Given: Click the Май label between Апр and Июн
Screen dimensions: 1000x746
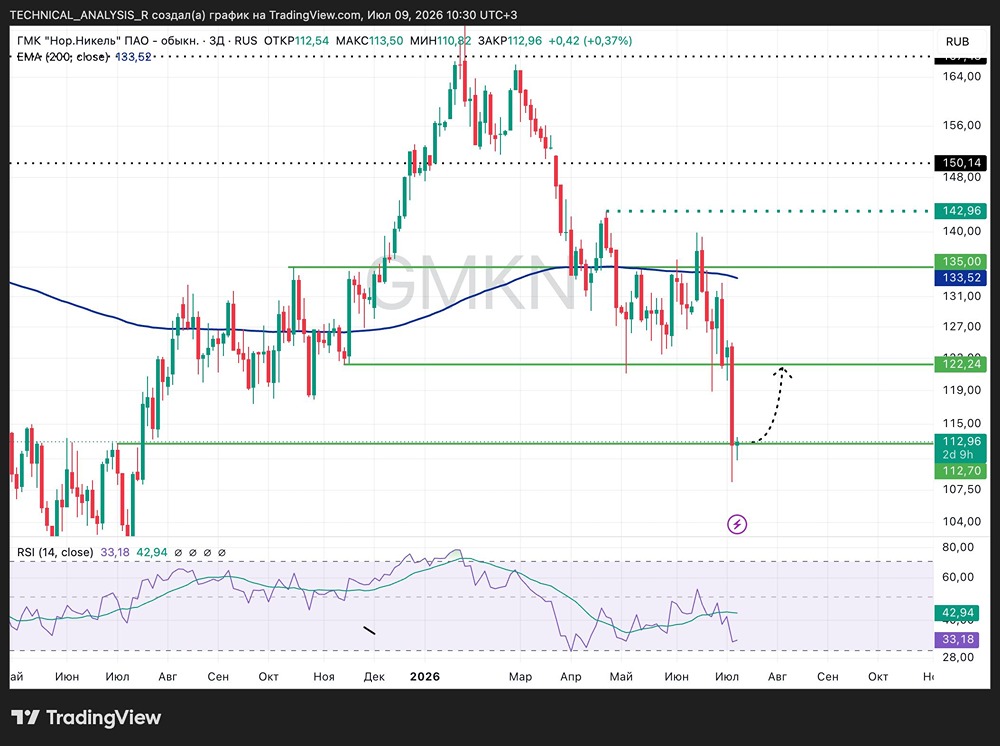Looking at the screenshot, I should (621, 677).
